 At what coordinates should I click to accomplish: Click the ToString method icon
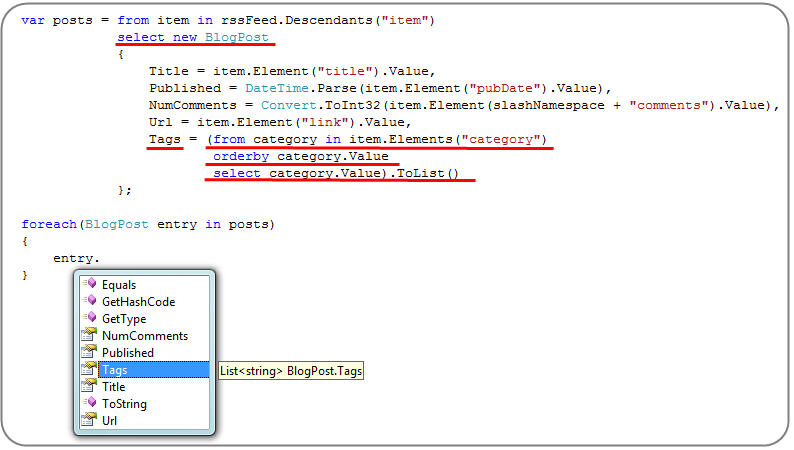click(90, 402)
